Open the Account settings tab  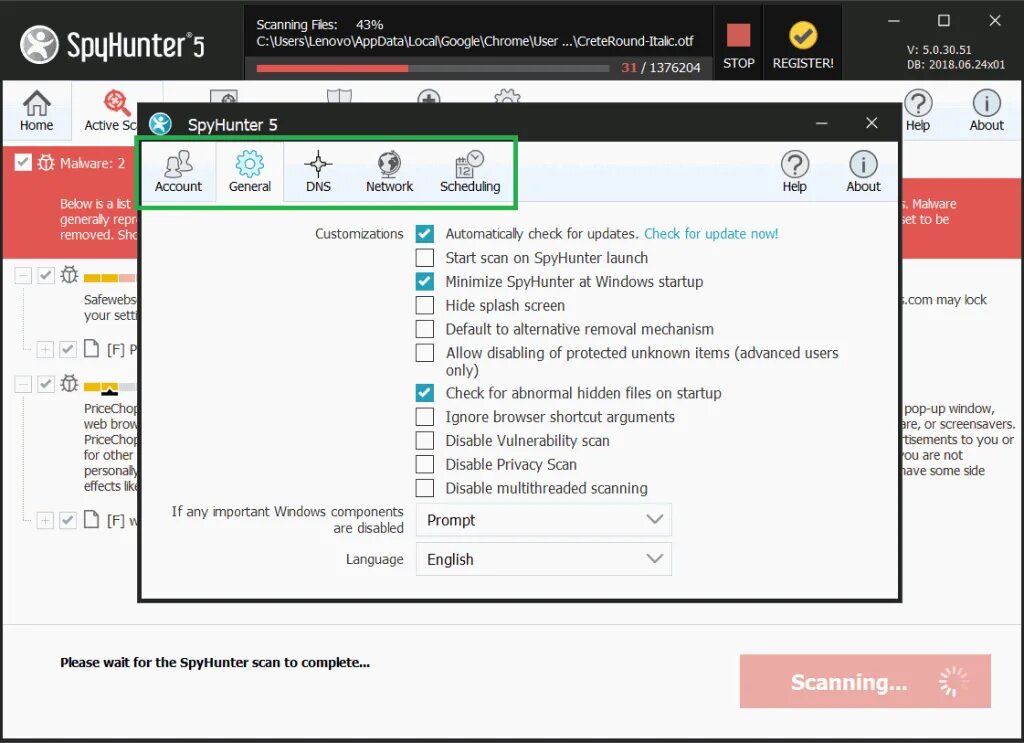178,171
